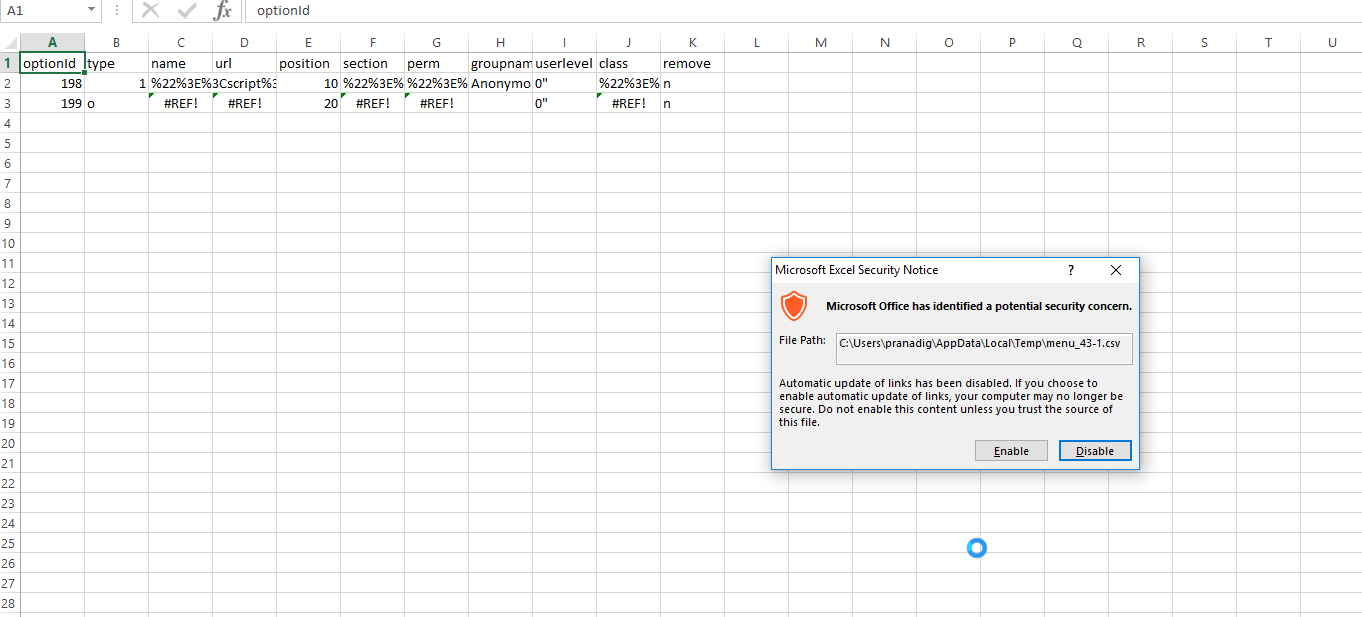The image size is (1362, 617).
Task: Select row 28 header
Action: (x=10, y=603)
